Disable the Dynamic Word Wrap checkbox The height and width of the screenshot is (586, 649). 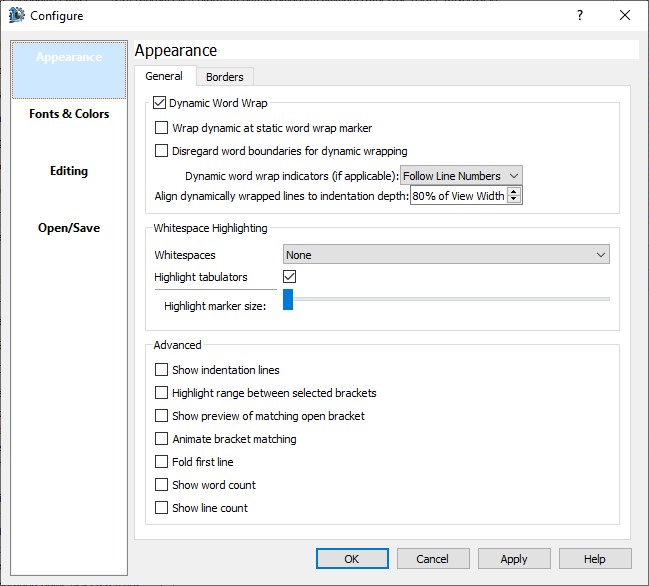click(159, 103)
